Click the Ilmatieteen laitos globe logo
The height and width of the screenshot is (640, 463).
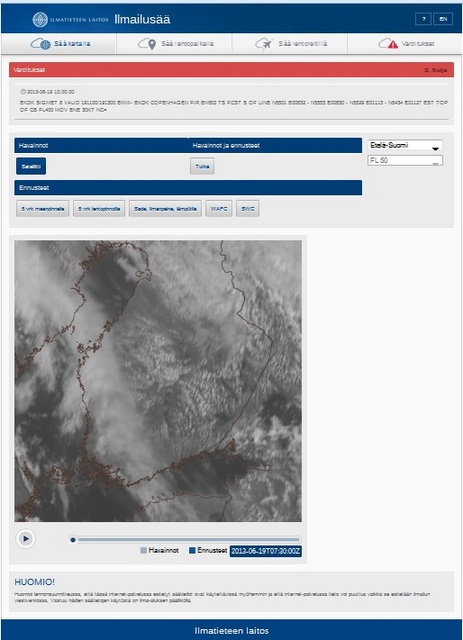coord(40,19)
